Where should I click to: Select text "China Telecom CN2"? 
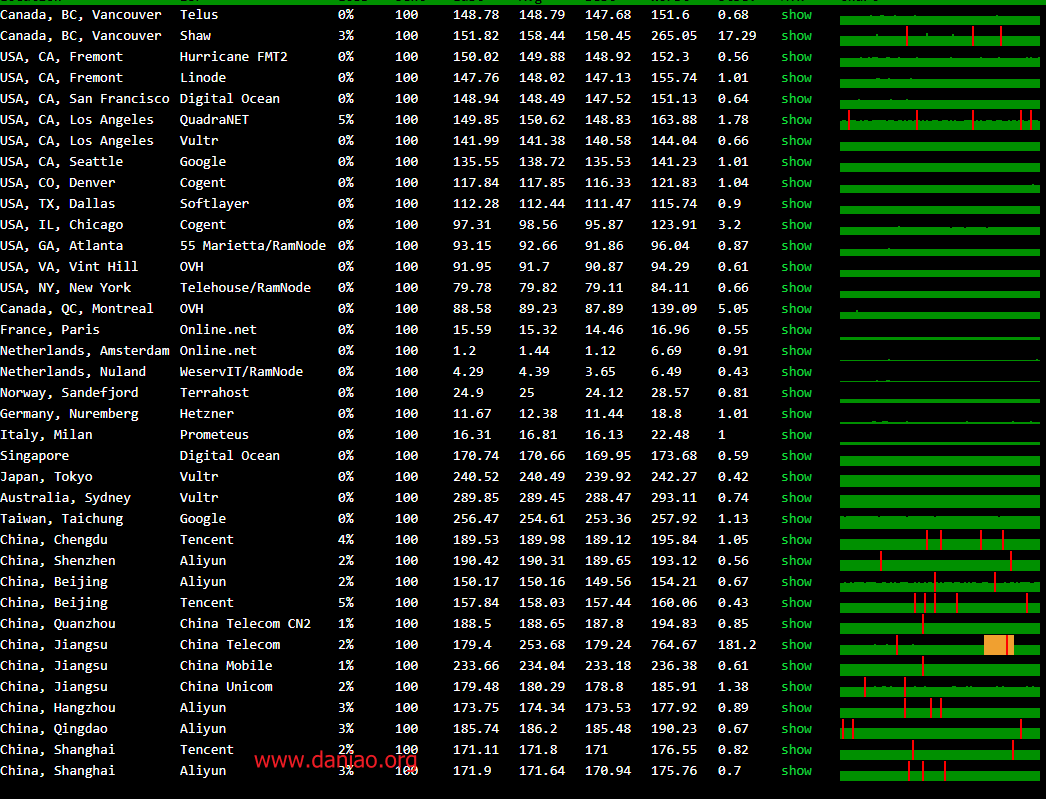tap(245, 624)
